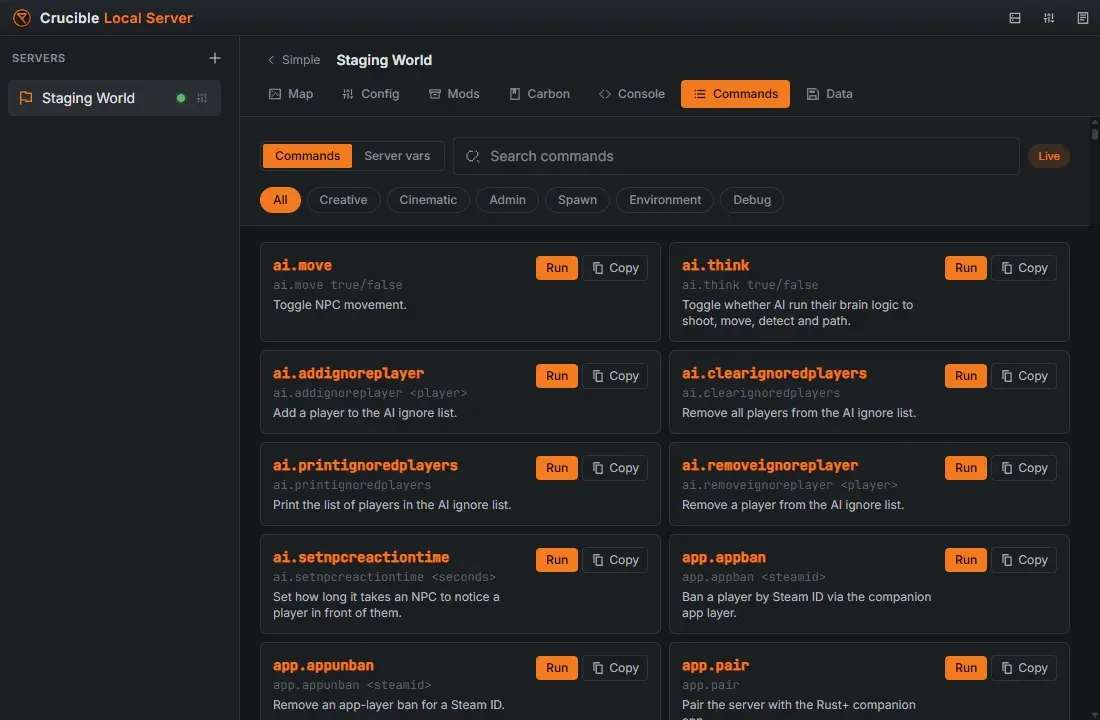The image size is (1100, 720).
Task: Click the 'Toggle NPC movement.' description
Action: coord(340,305)
